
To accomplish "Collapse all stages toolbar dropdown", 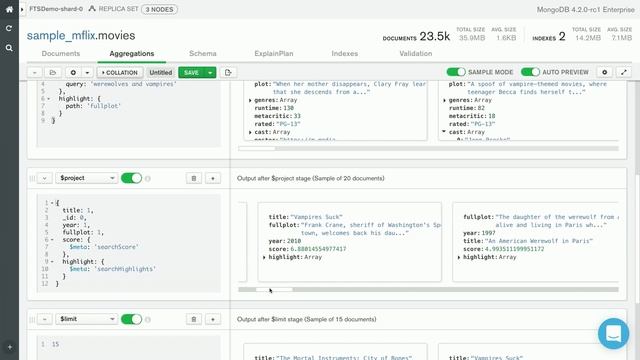I will pyautogui.click(x=35, y=72).
